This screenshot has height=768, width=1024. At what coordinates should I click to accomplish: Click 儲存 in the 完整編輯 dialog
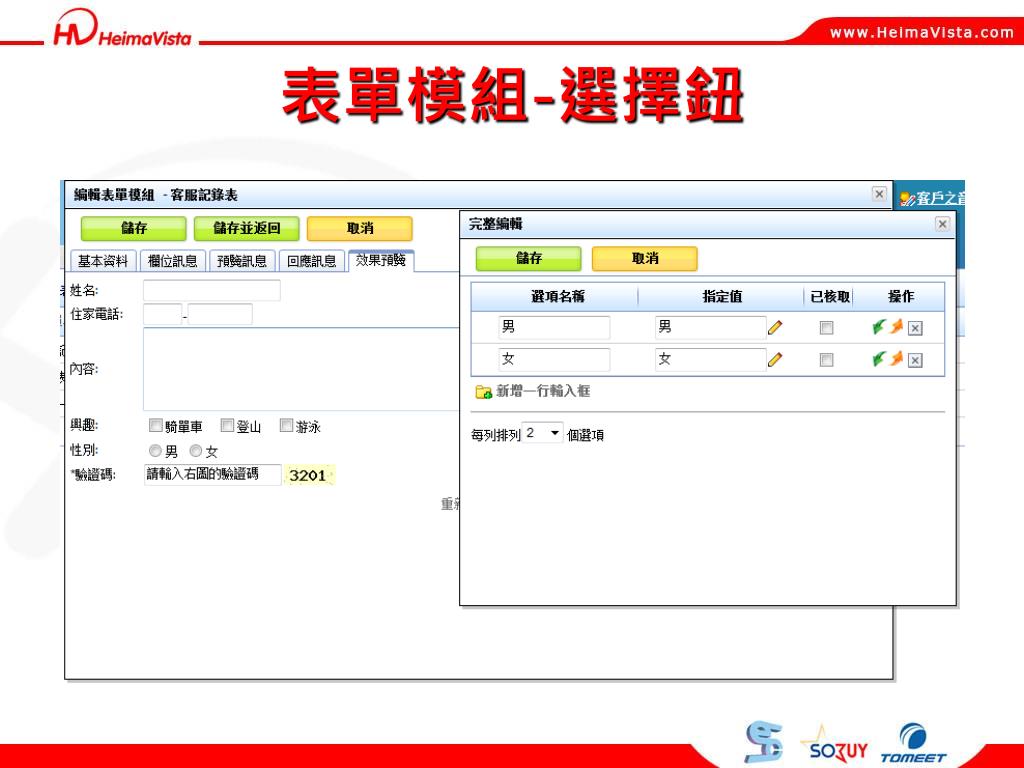(528, 259)
